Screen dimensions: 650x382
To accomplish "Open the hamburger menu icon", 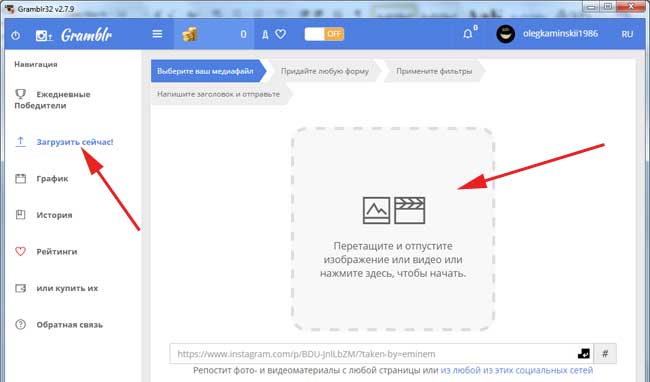I will [x=157, y=34].
